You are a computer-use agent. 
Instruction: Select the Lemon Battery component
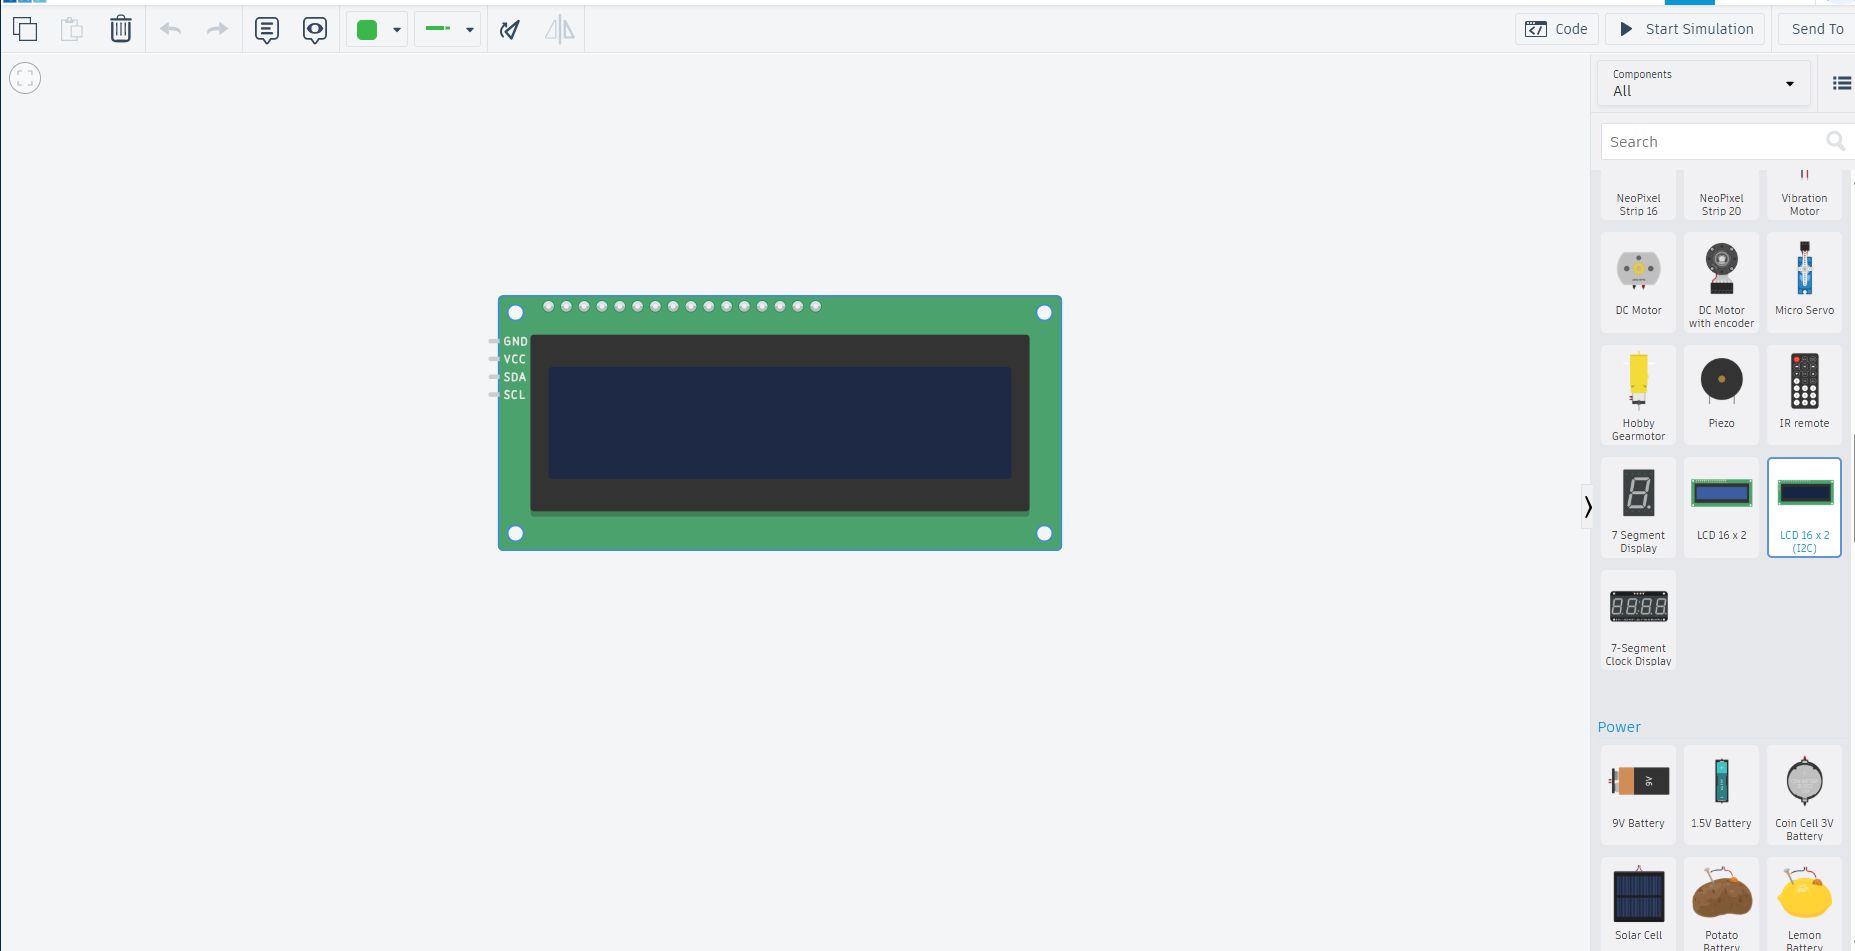[x=1804, y=904]
